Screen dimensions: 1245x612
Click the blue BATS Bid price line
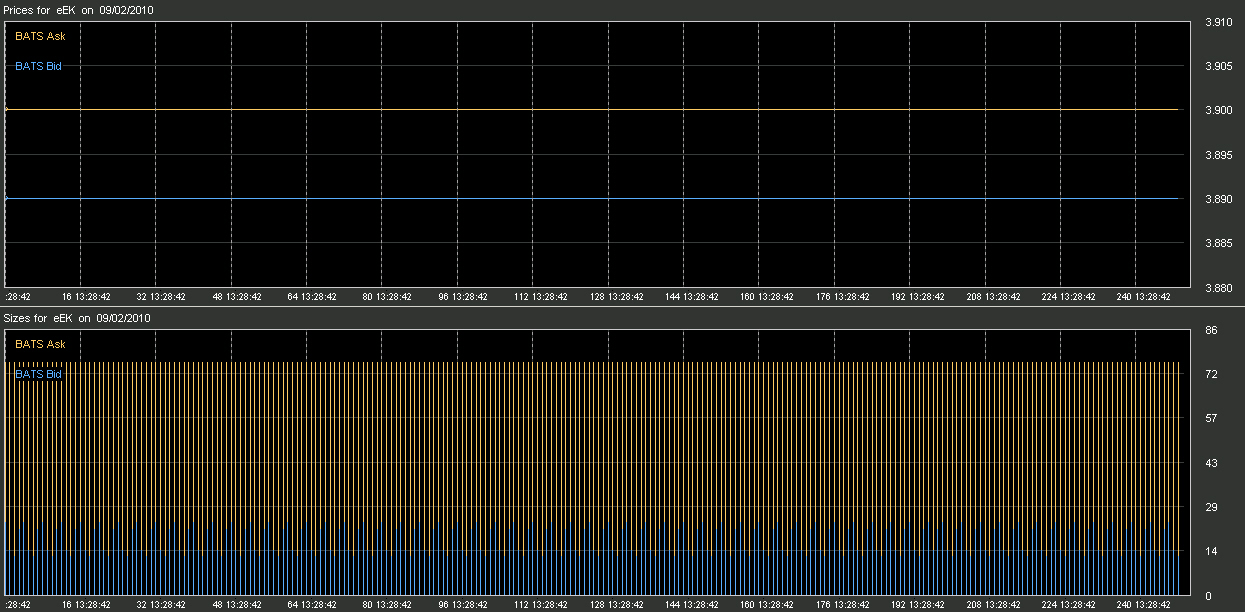tap(594, 199)
